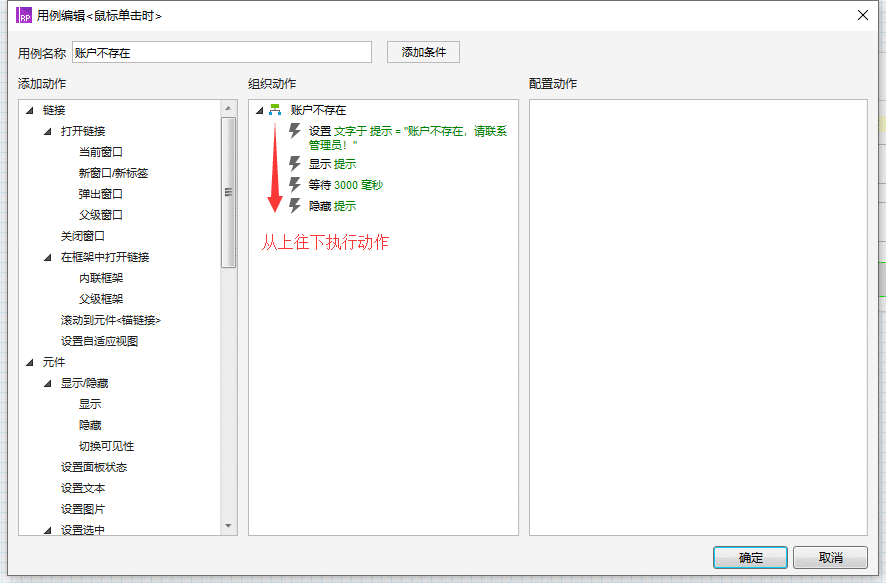Add the 内联框架 action
The image size is (886, 583).
point(101,278)
